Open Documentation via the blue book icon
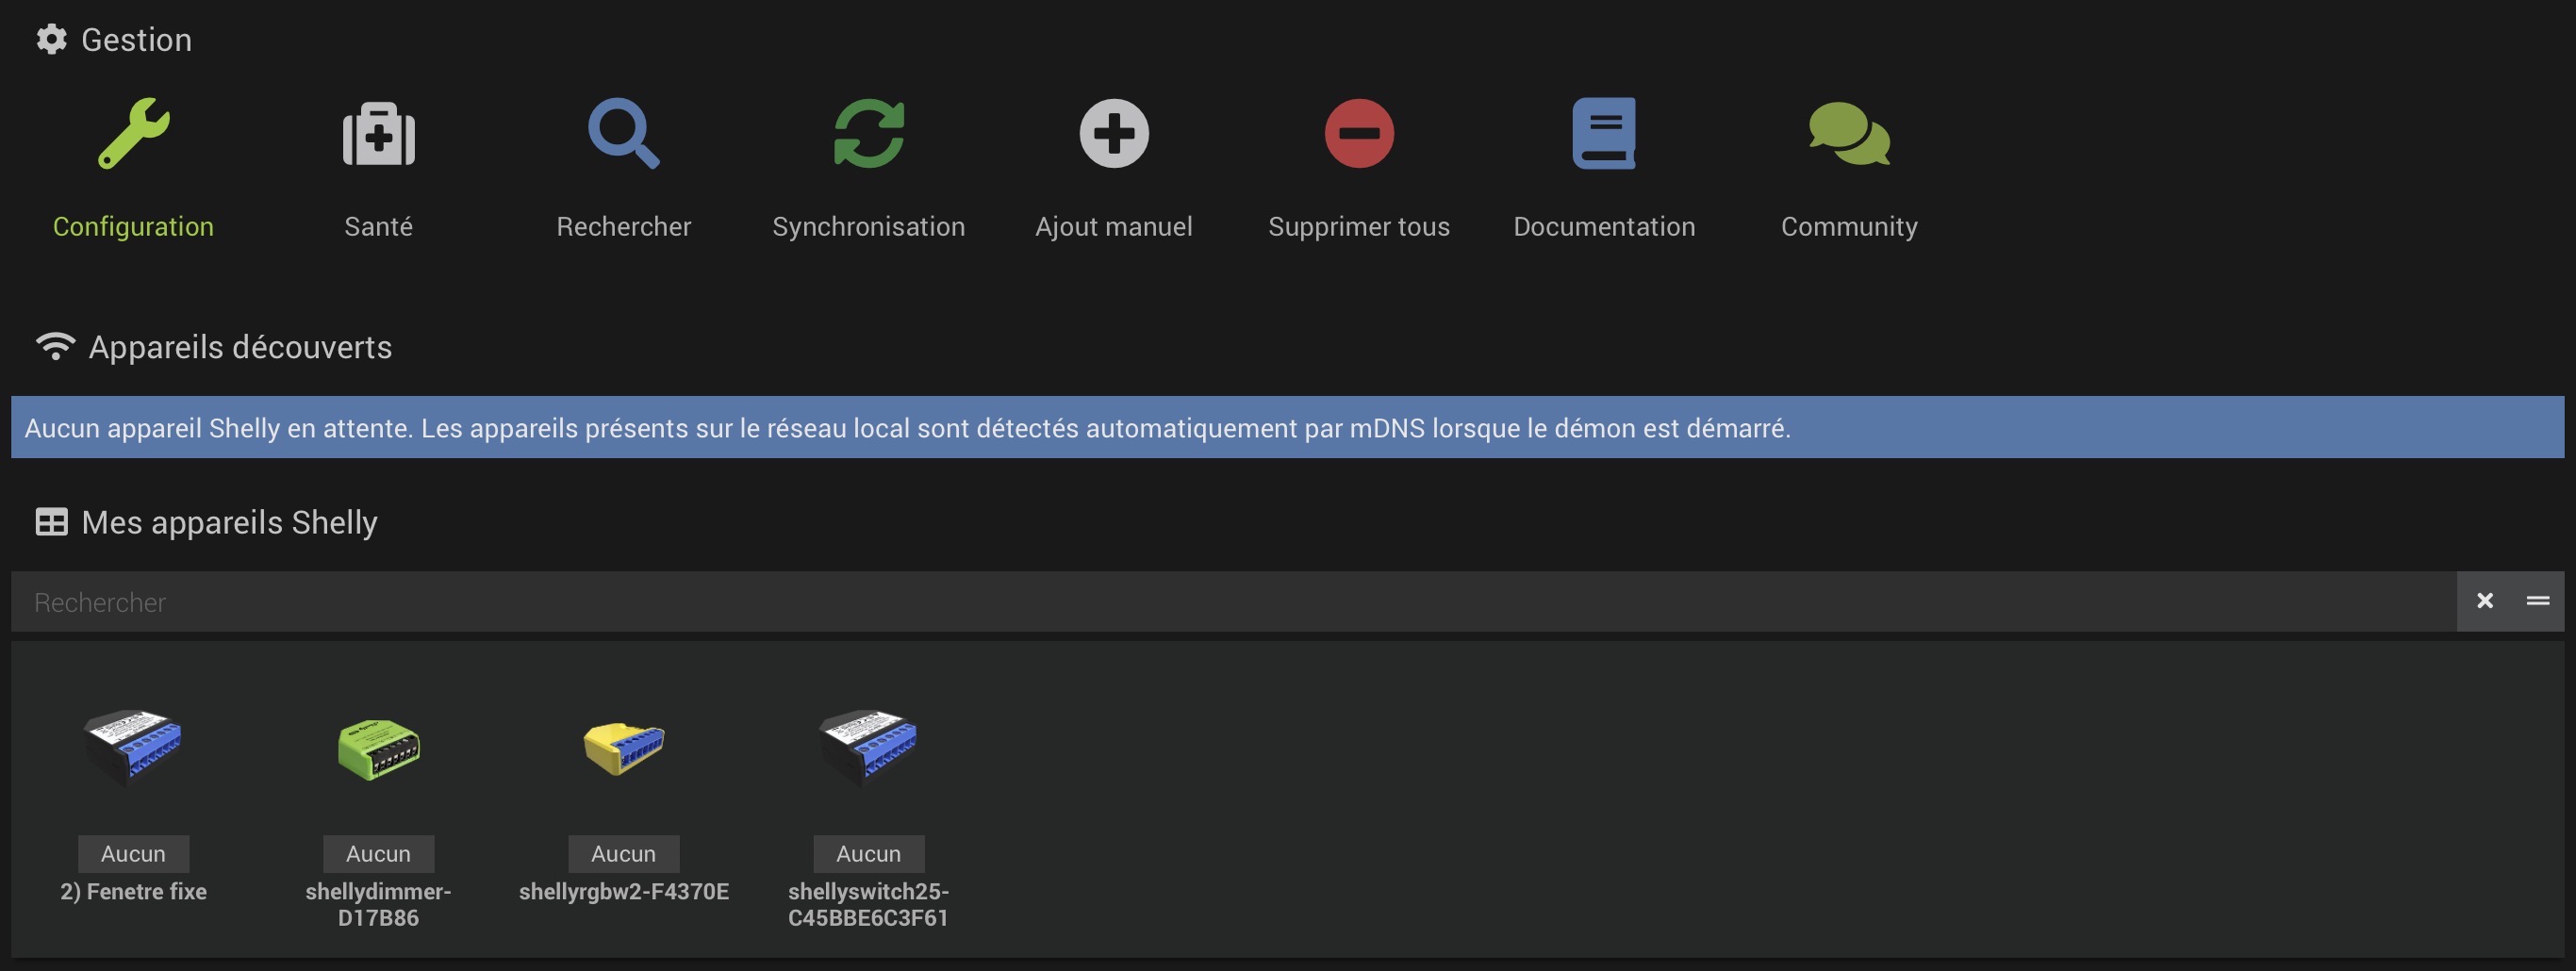Screen dimensions: 2576x971 pos(1604,133)
